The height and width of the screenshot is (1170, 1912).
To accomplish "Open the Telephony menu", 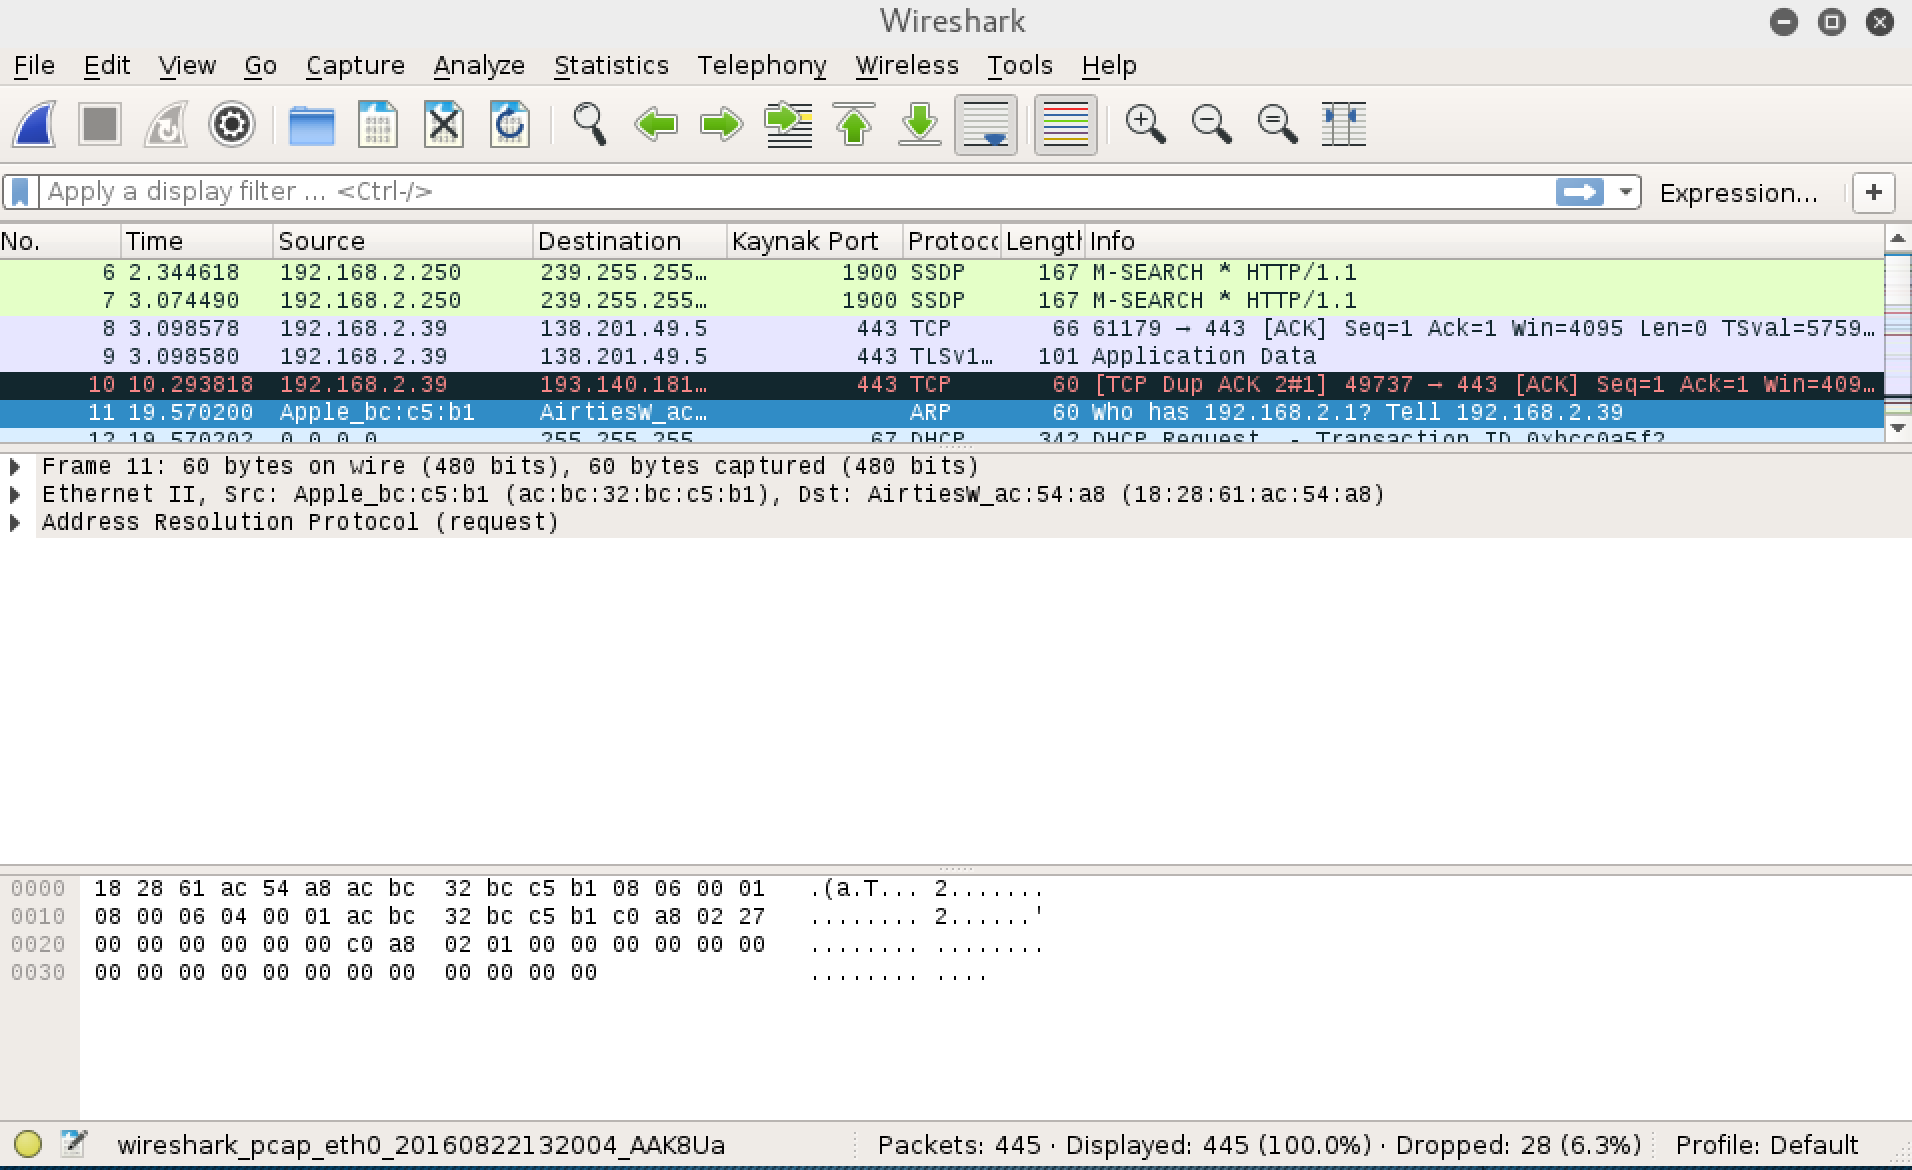I will pos(762,66).
